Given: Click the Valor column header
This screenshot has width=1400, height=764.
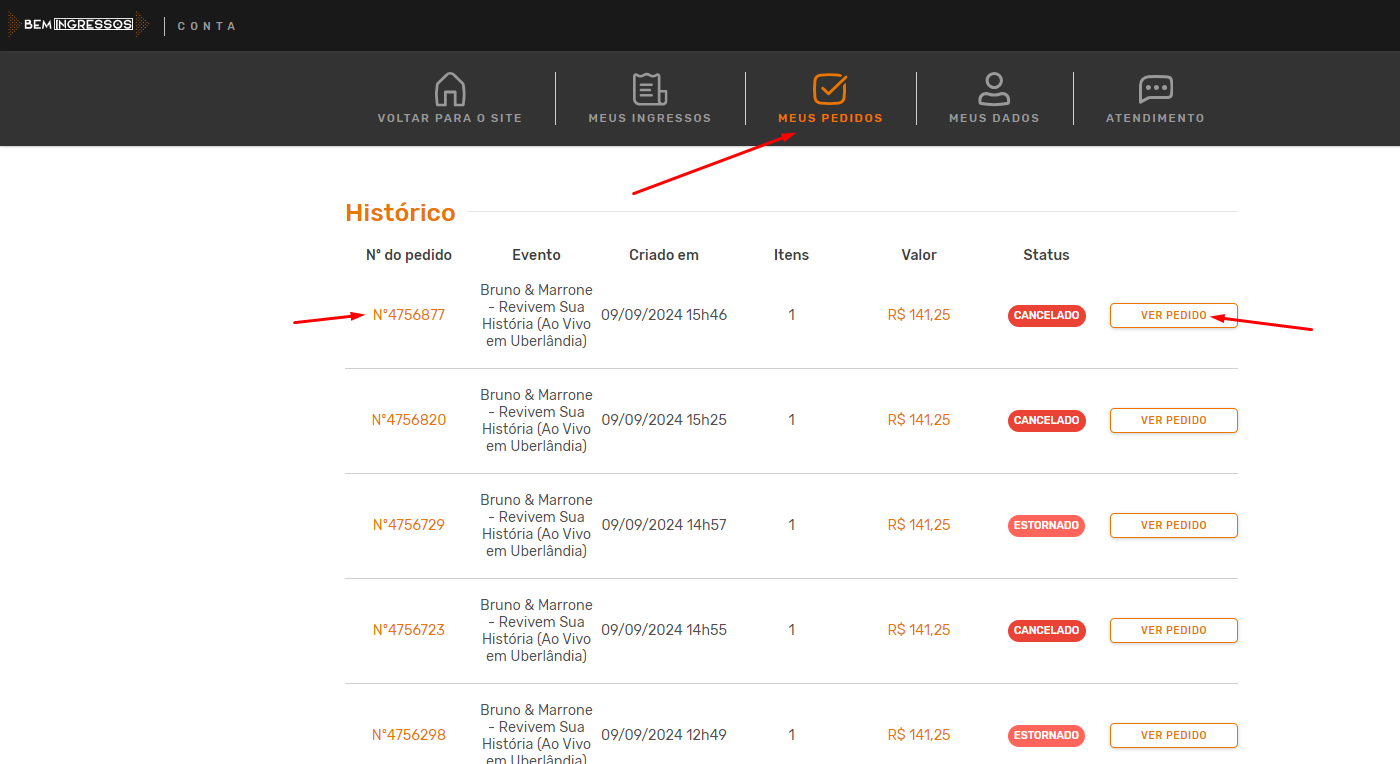Looking at the screenshot, I should pos(919,255).
